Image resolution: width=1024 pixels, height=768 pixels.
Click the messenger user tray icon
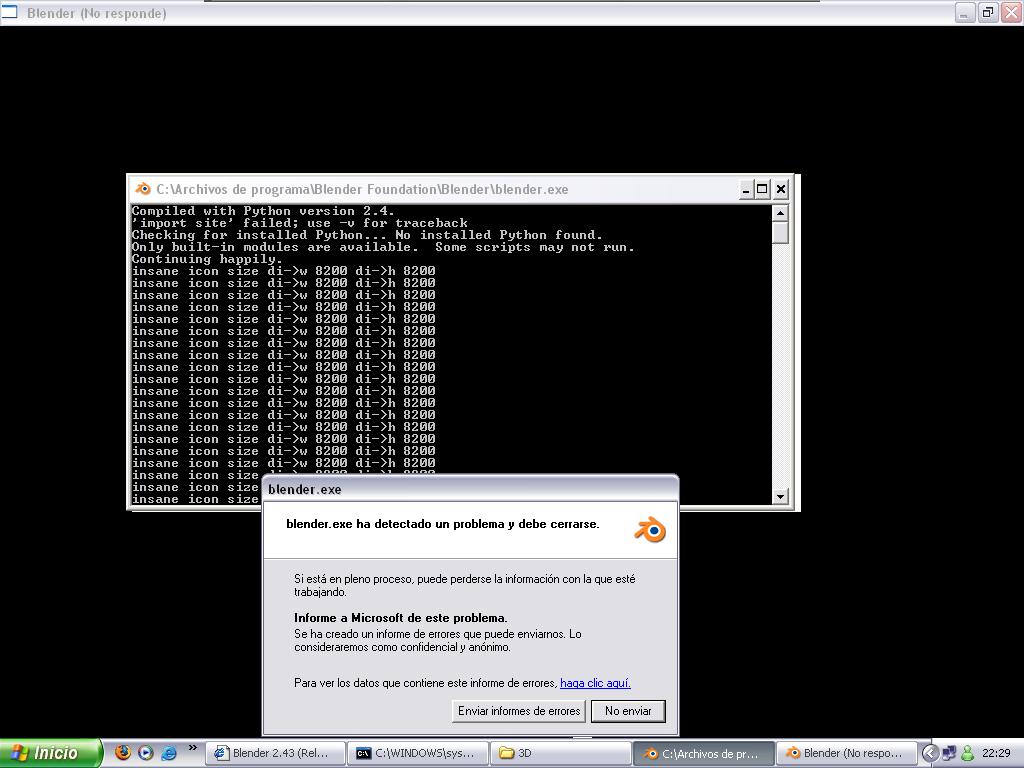968,753
